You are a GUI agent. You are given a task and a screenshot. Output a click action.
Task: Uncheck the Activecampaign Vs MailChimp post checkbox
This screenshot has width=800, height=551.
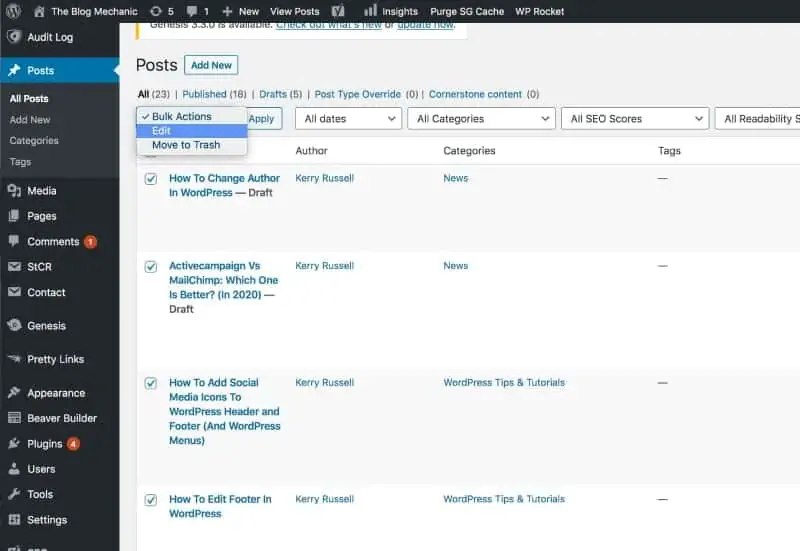tap(151, 267)
